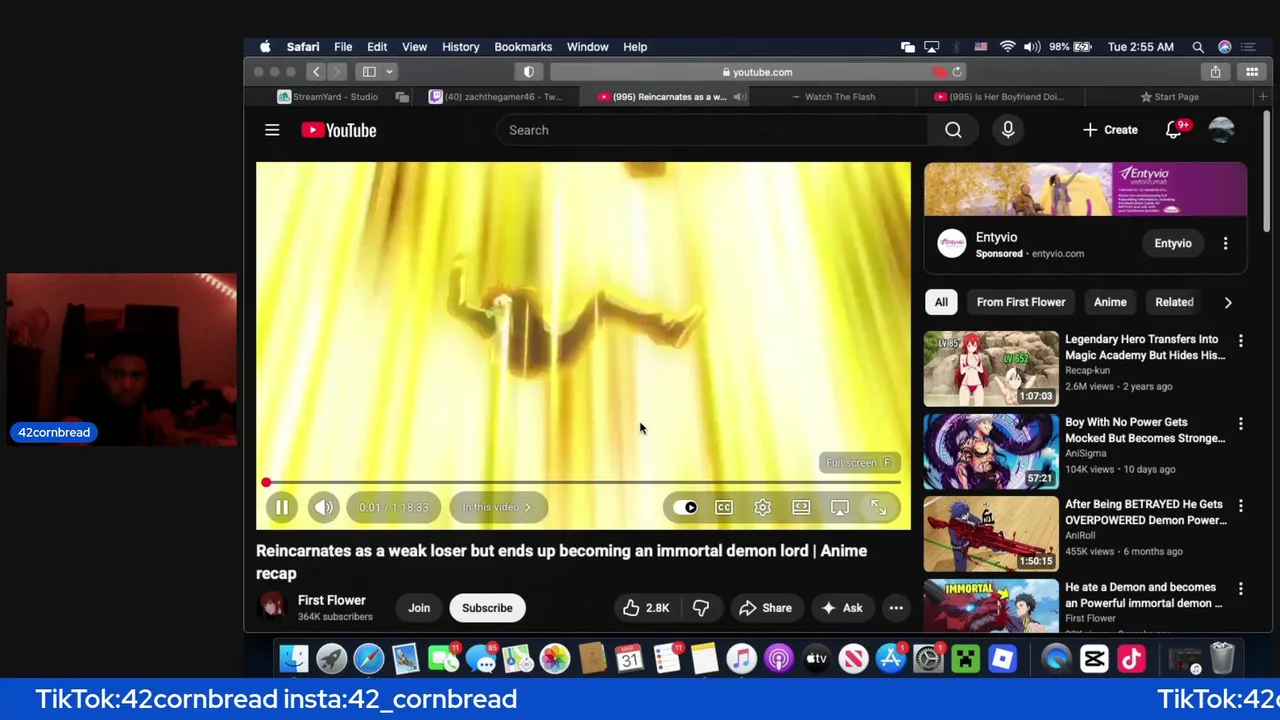Join the First Flower channel

point(419,608)
